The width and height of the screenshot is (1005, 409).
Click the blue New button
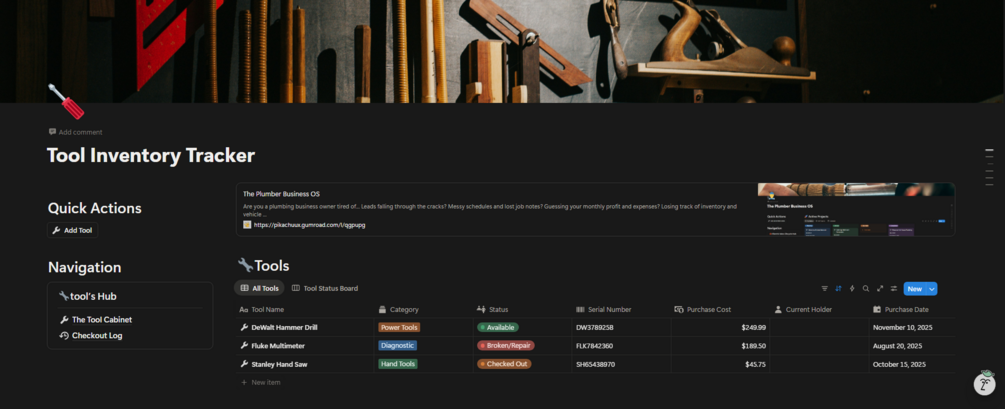click(915, 289)
